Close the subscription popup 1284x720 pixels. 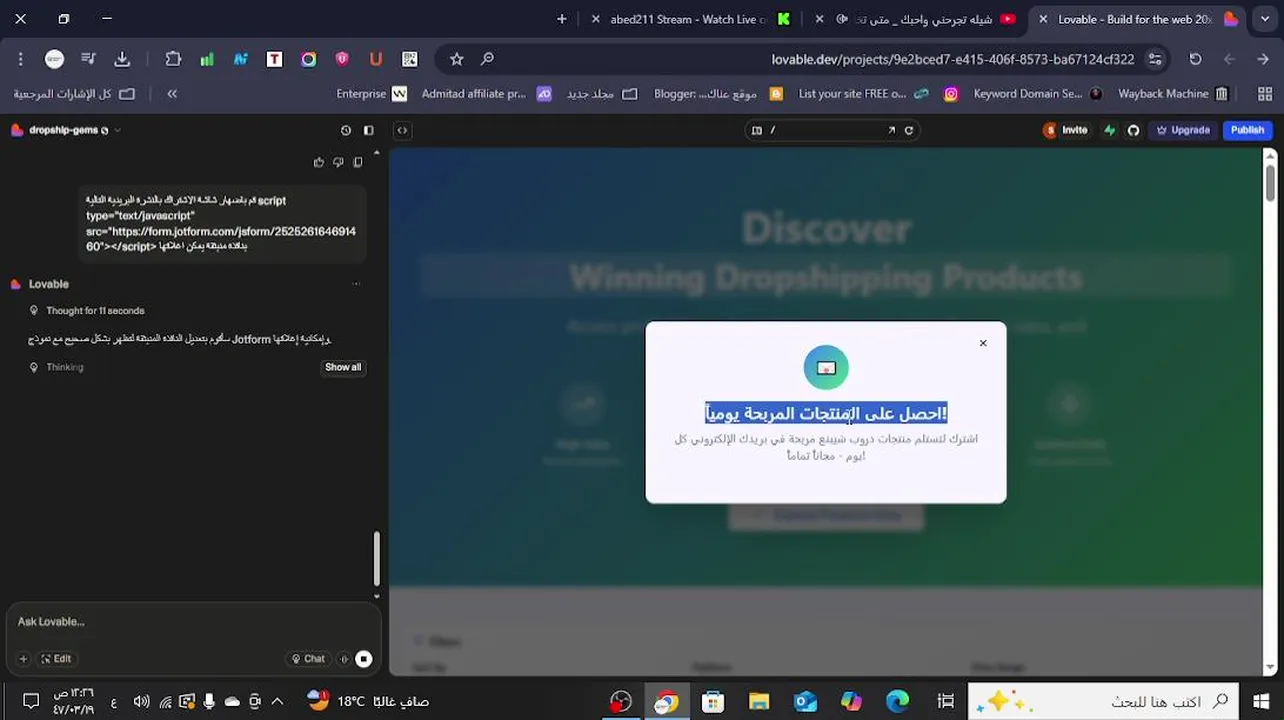pyautogui.click(x=983, y=343)
